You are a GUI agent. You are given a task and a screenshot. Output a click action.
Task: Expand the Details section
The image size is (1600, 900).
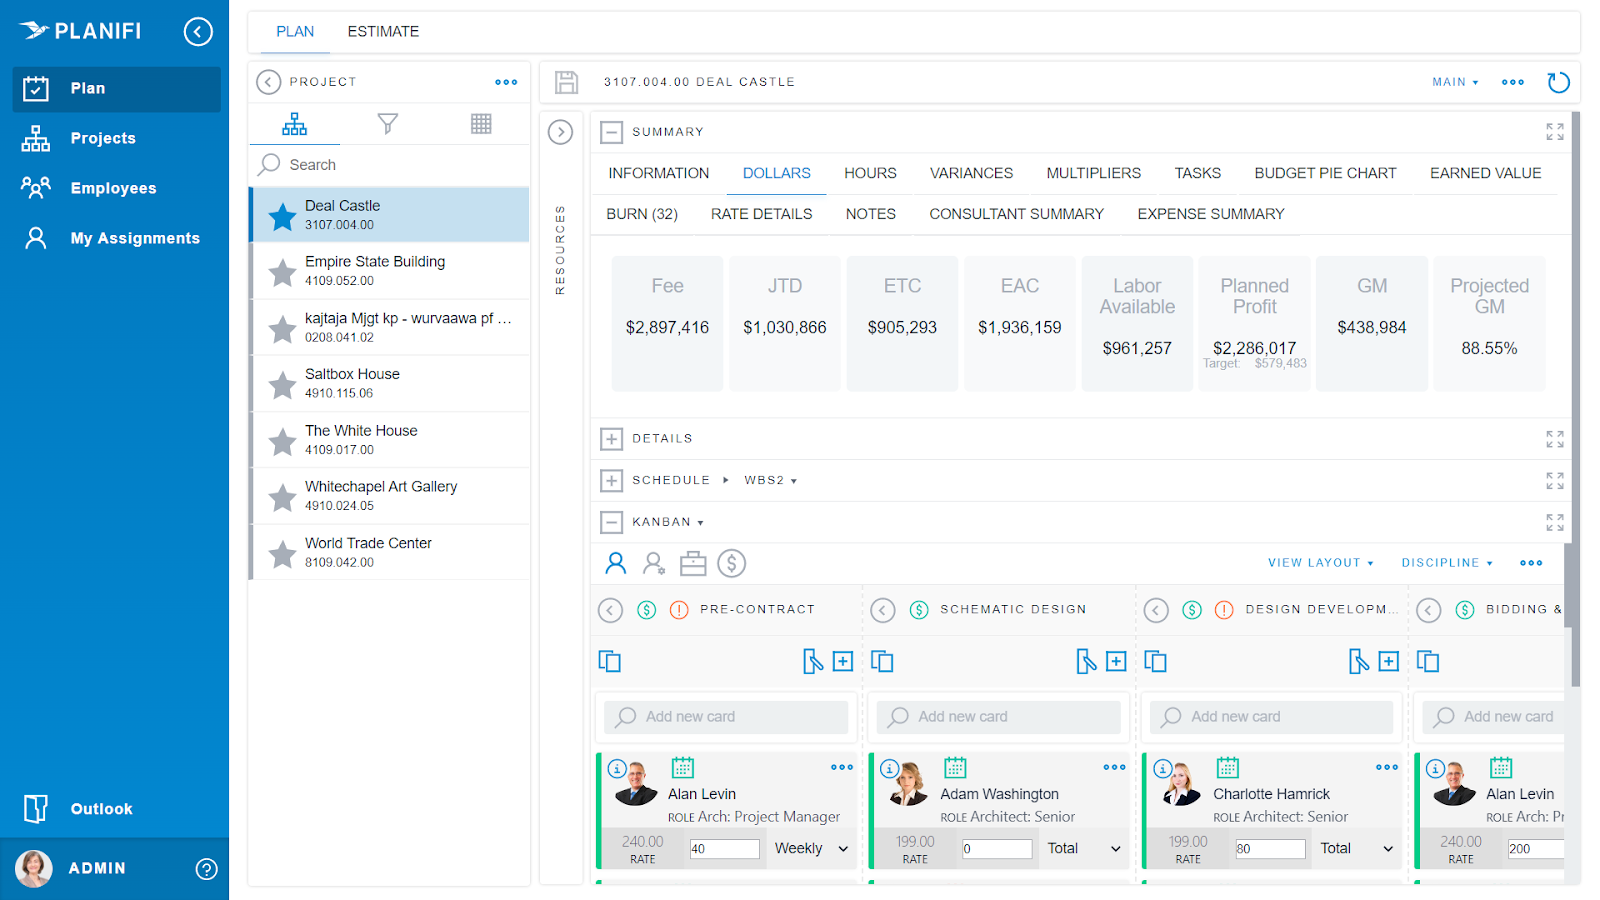point(611,438)
